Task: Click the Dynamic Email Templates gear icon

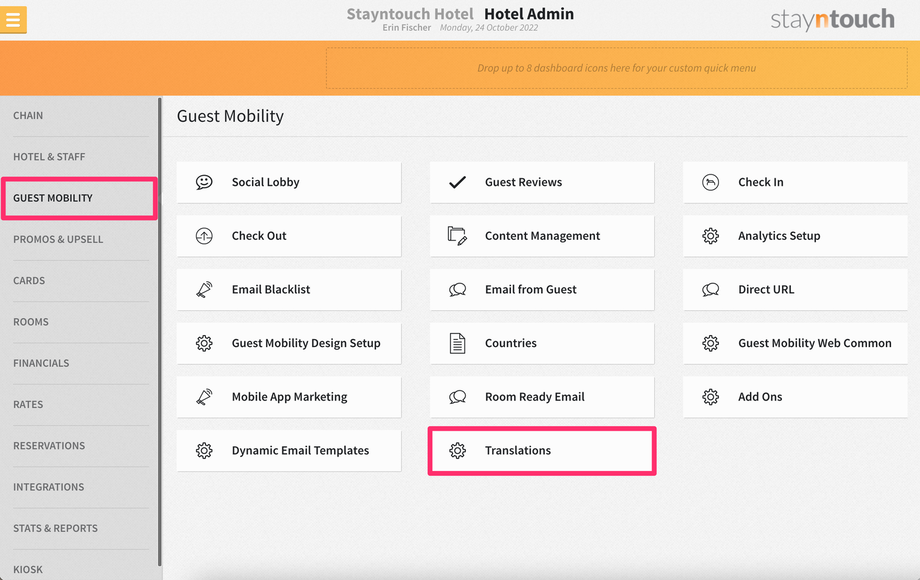Action: pos(204,450)
